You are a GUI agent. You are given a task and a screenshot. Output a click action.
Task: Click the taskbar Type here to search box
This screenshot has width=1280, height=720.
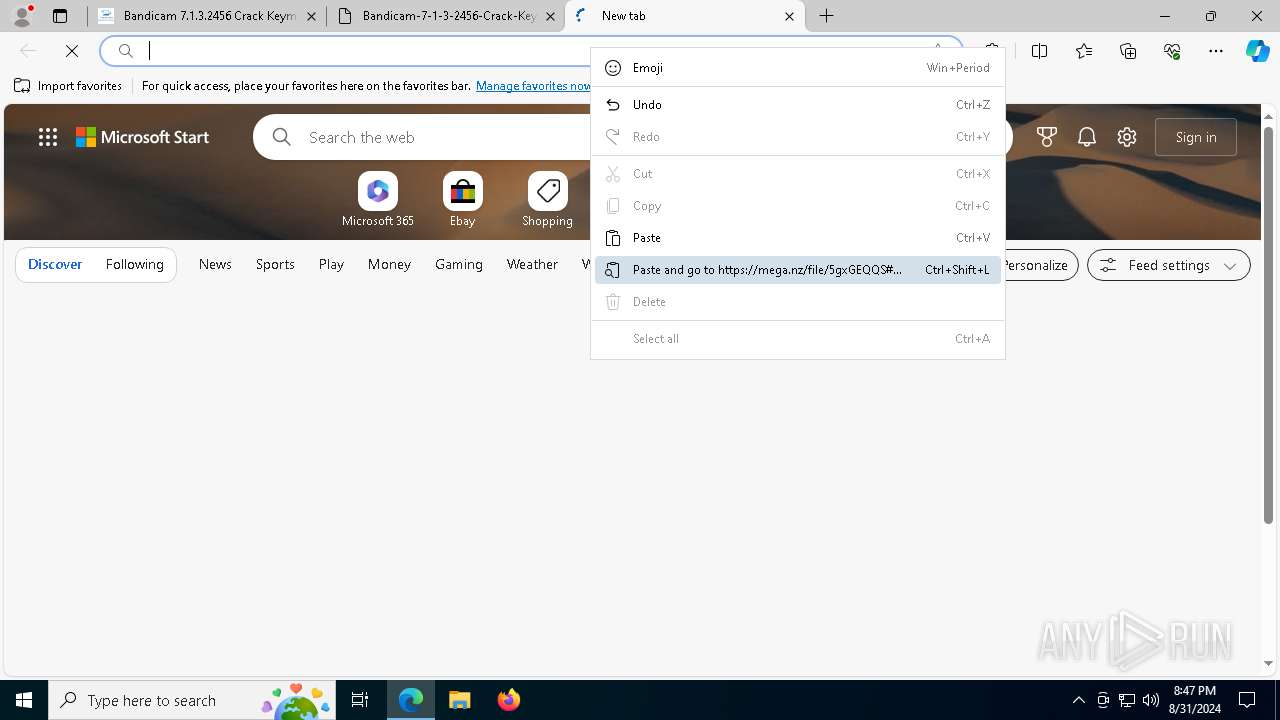(x=194, y=700)
